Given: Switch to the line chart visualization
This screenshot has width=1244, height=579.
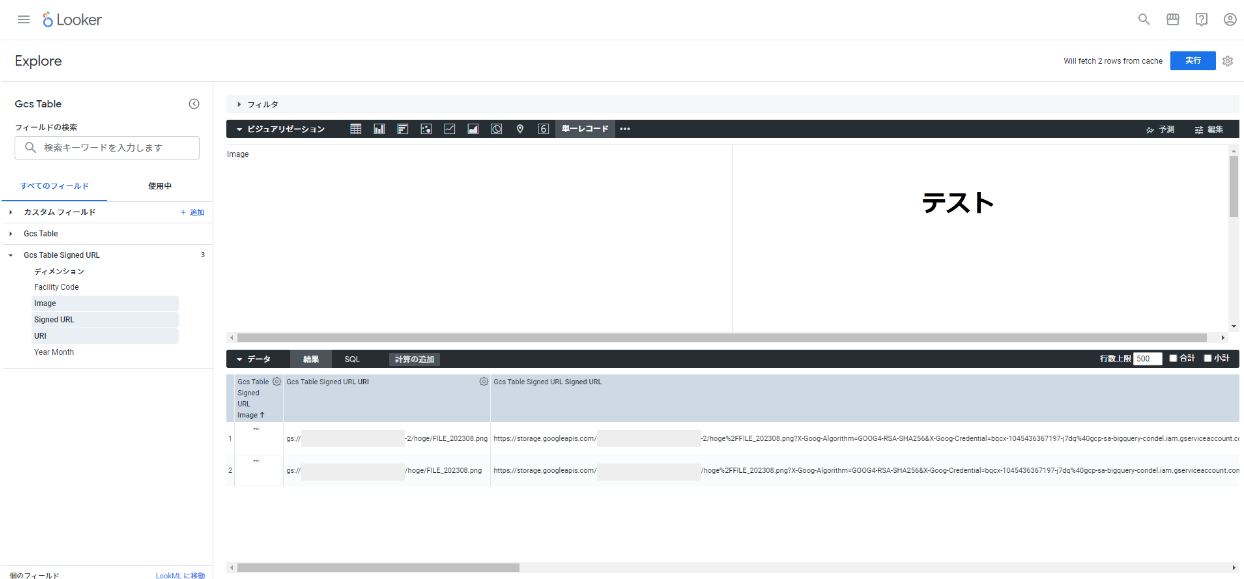Looking at the screenshot, I should tap(449, 128).
